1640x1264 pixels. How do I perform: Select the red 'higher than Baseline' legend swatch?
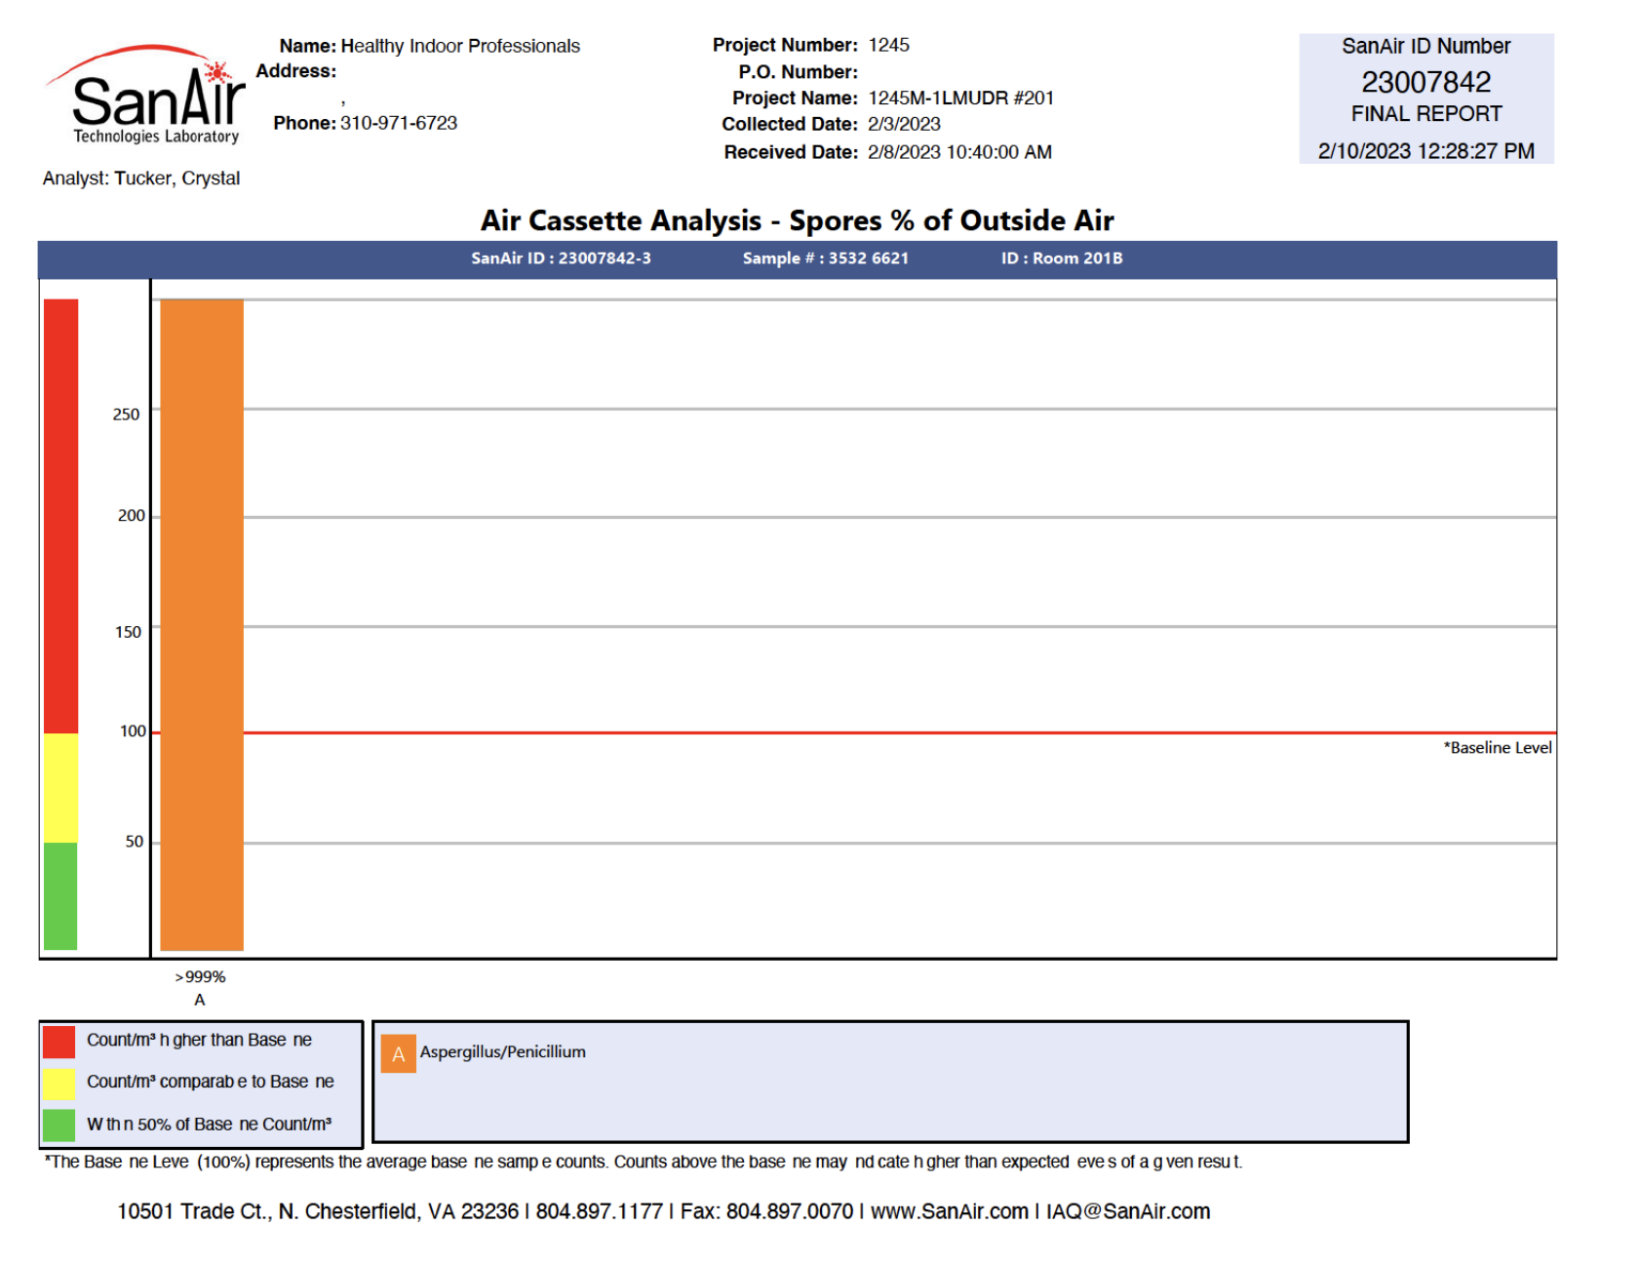[59, 1041]
